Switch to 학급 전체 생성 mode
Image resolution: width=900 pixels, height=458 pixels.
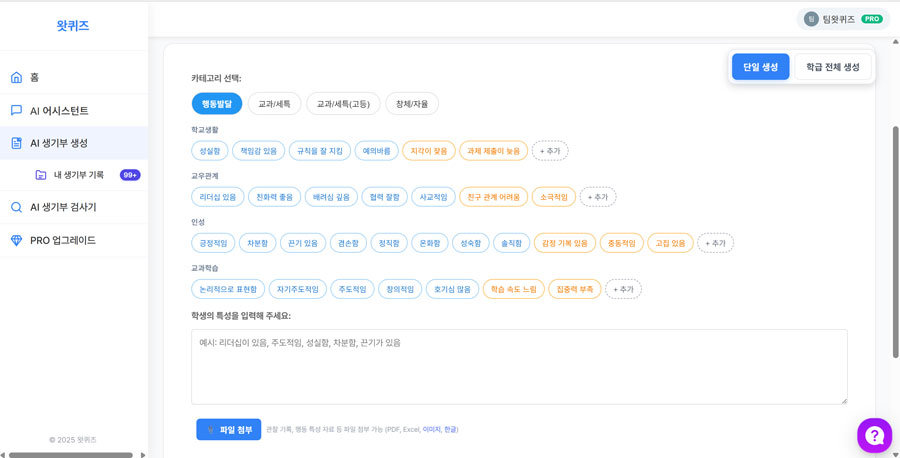click(x=832, y=67)
